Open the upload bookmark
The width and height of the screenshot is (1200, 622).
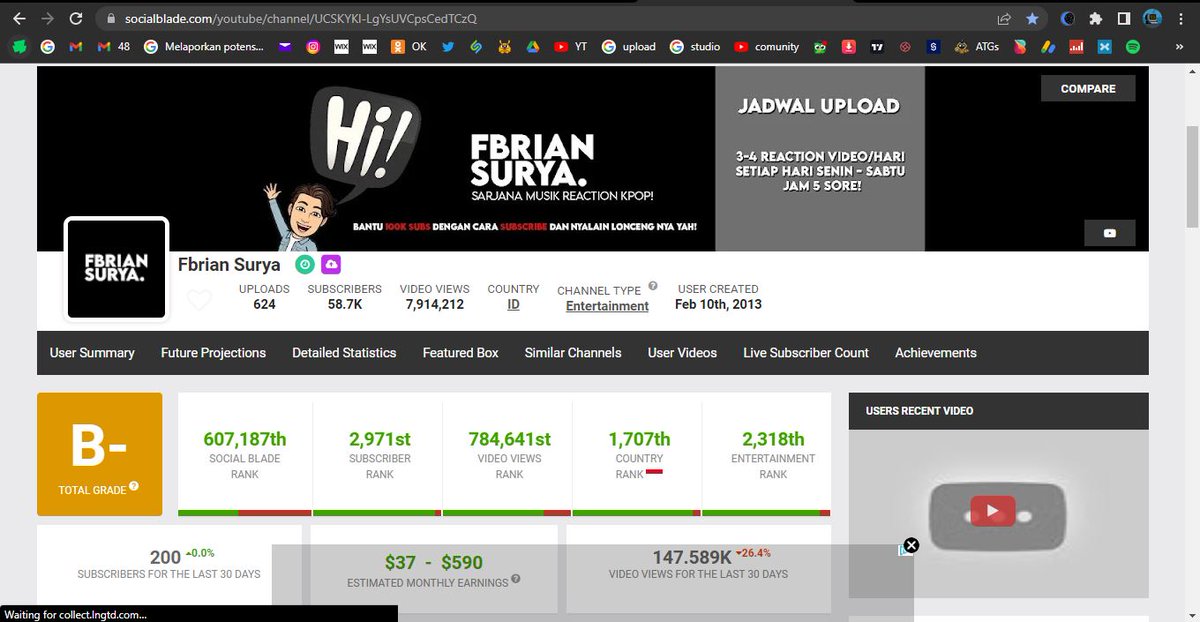(x=629, y=46)
